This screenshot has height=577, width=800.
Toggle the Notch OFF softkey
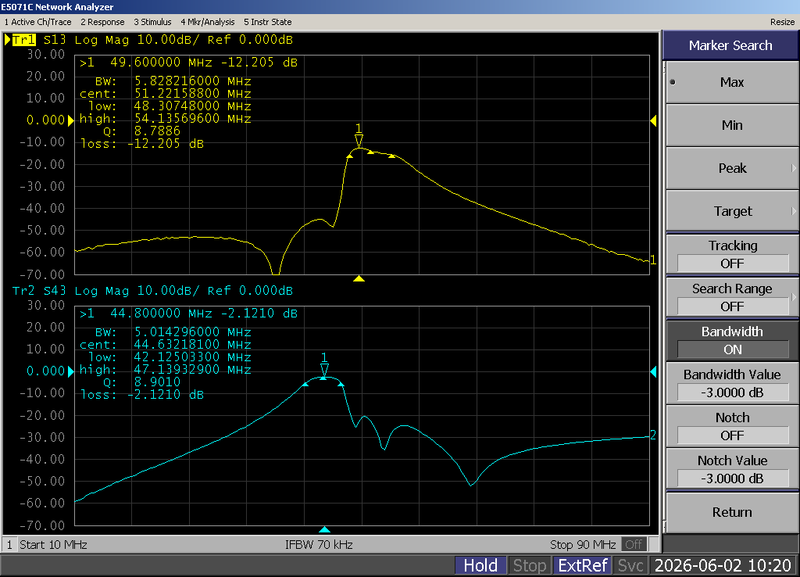click(732, 426)
